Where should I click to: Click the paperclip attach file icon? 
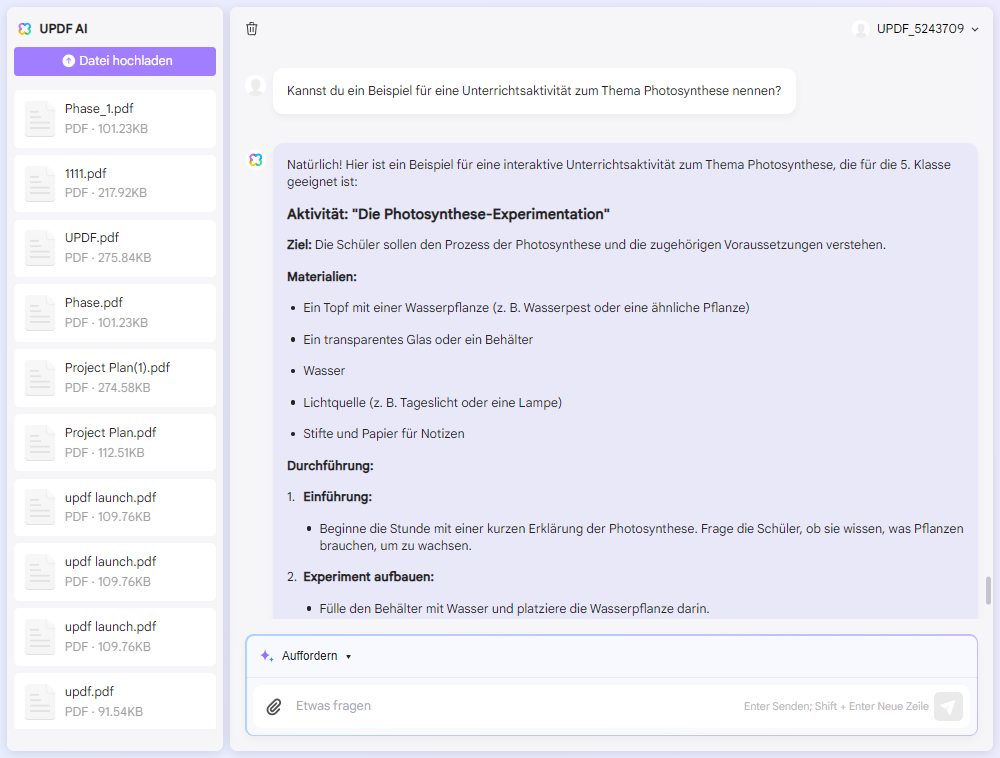coord(274,706)
